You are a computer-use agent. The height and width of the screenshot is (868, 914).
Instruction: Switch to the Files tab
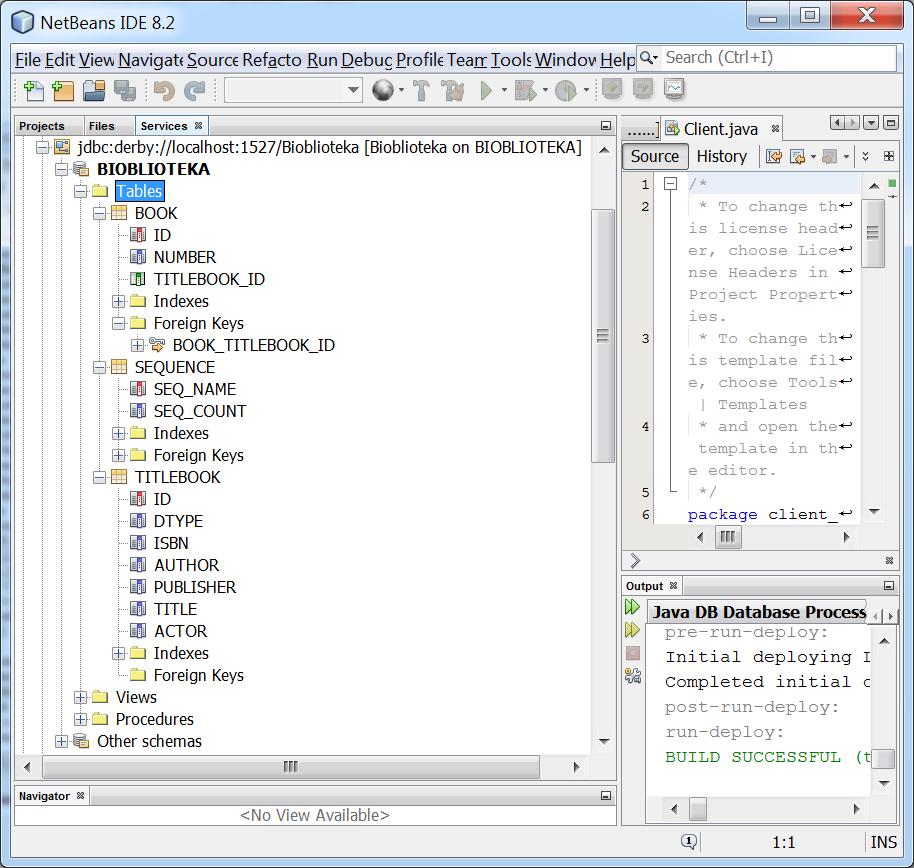point(102,126)
